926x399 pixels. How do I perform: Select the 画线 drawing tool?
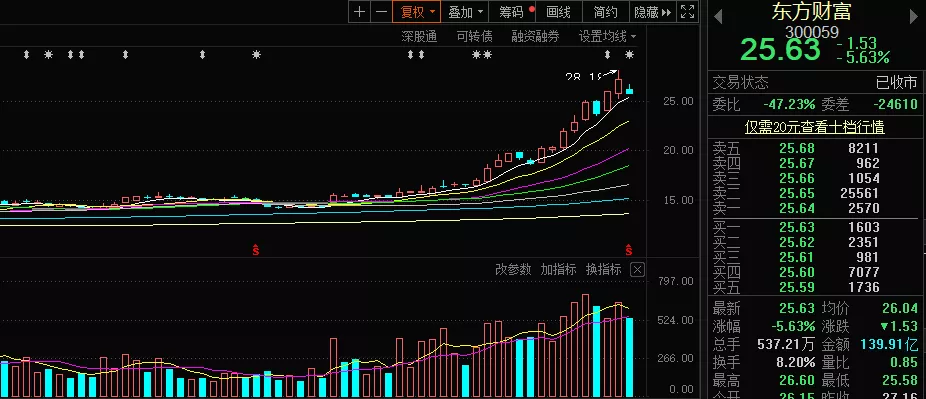click(559, 12)
